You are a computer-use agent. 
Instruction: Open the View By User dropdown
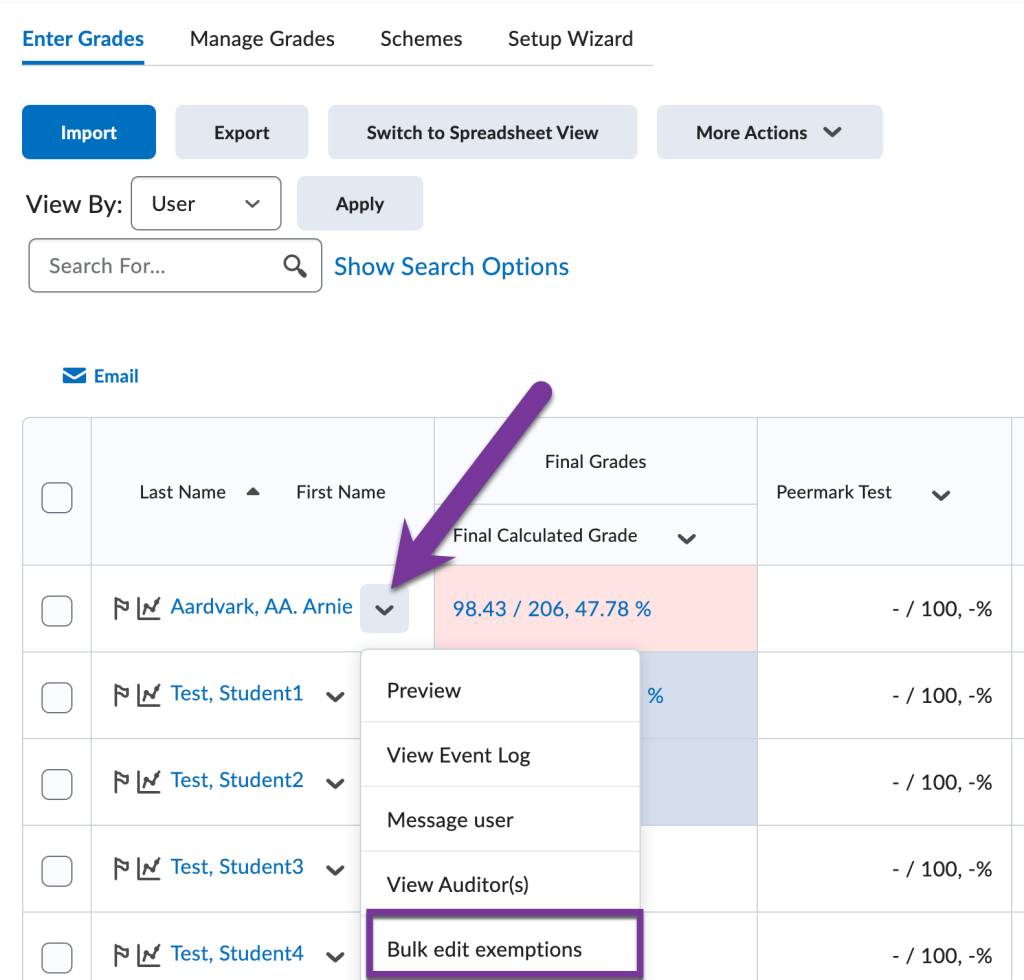point(206,204)
